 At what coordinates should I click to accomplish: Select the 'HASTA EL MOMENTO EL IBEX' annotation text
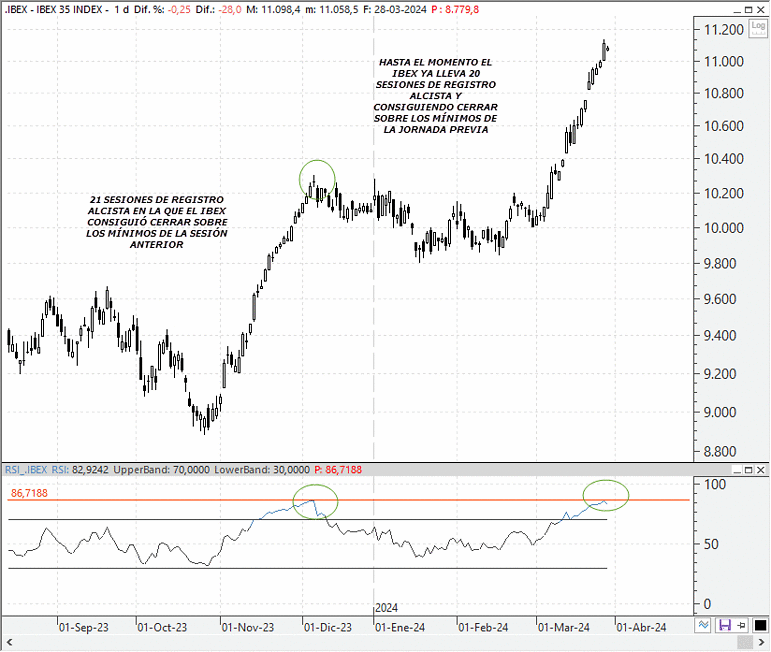436,96
